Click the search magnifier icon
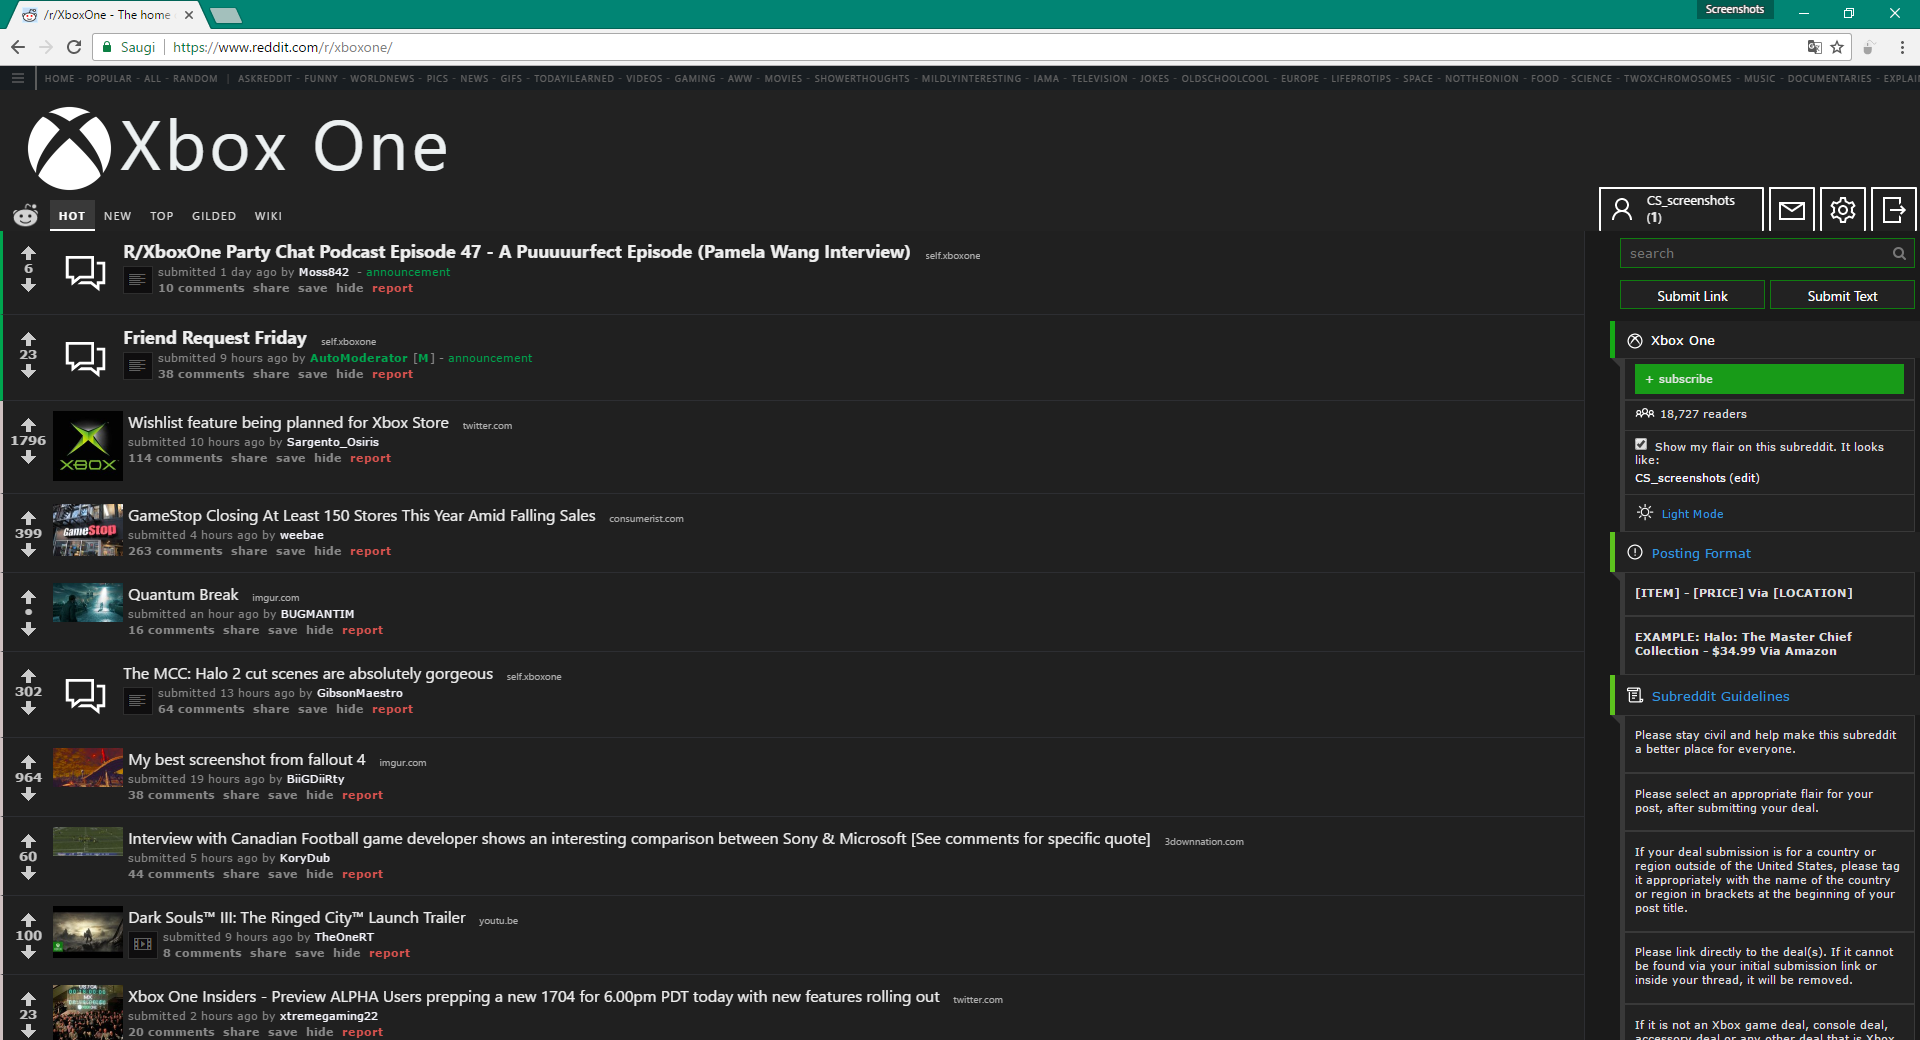1920x1040 pixels. click(1899, 254)
